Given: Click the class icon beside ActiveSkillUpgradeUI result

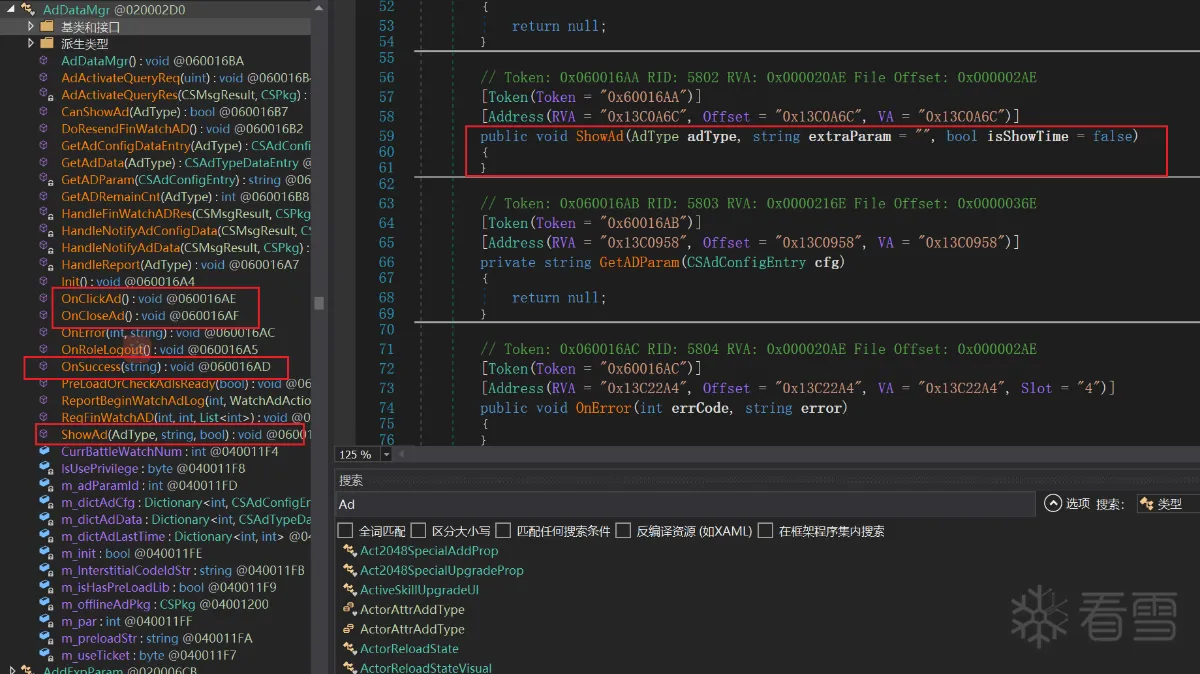Looking at the screenshot, I should (x=349, y=590).
